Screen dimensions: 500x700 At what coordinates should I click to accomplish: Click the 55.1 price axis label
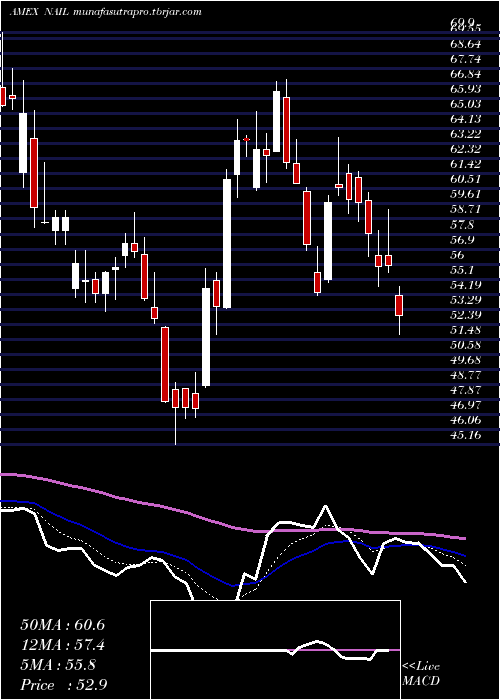tap(462, 269)
